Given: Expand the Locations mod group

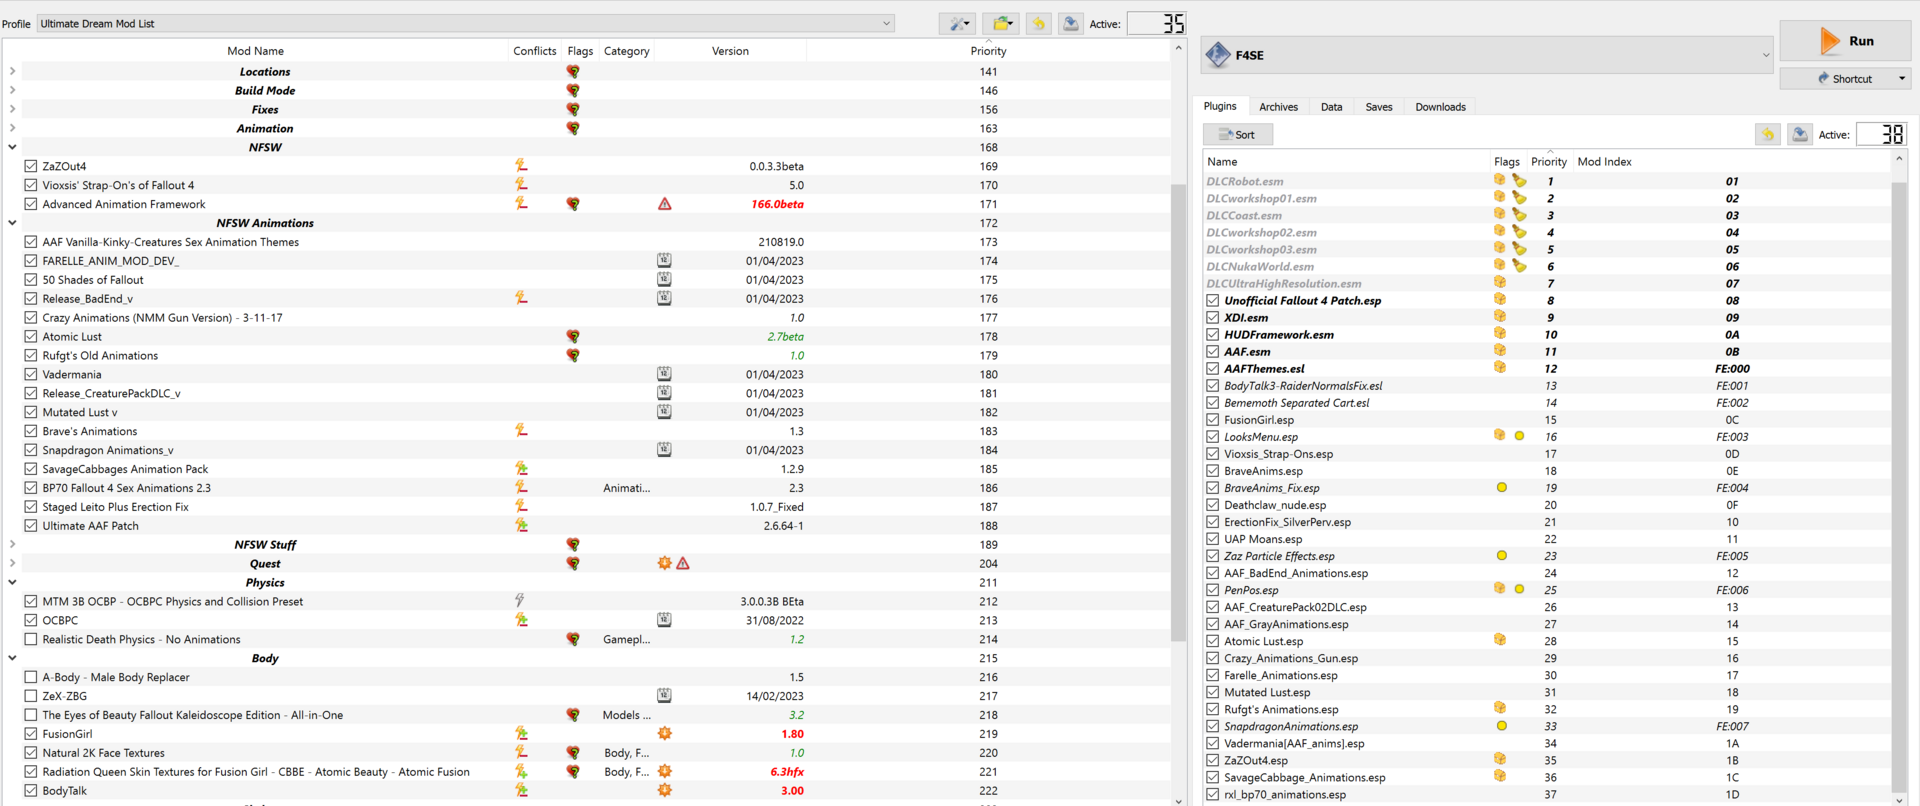Looking at the screenshot, I should 12,72.
